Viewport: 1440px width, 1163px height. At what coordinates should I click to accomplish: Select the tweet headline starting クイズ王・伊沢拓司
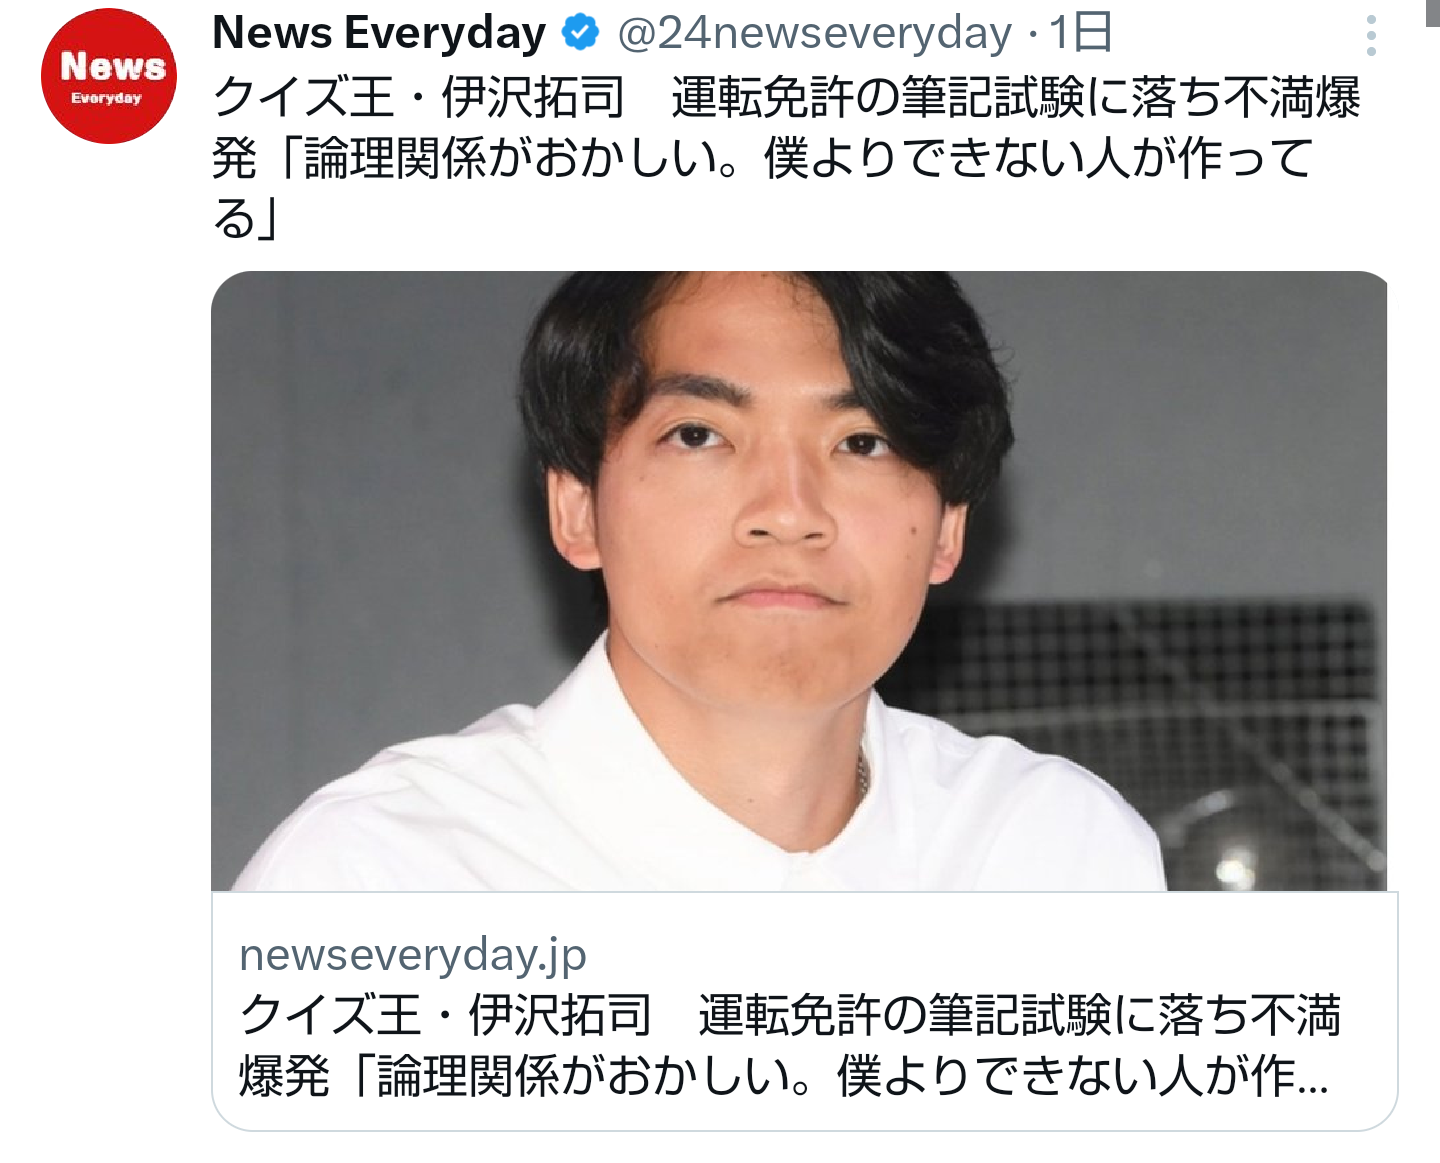tap(786, 97)
